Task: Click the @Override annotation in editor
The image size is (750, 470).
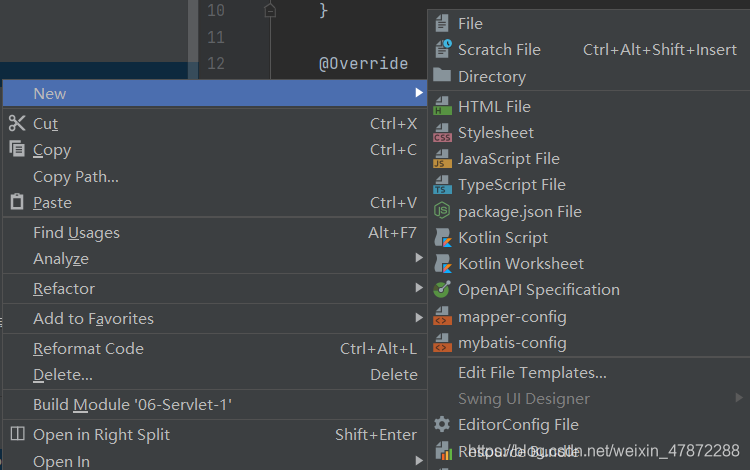Action: tap(364, 63)
